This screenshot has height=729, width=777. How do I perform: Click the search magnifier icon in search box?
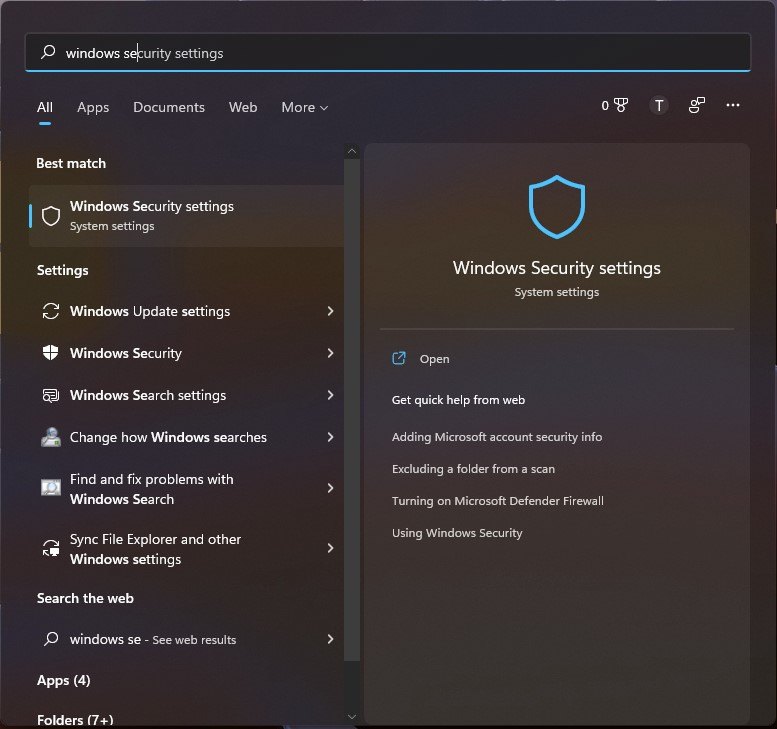pyautogui.click(x=48, y=52)
